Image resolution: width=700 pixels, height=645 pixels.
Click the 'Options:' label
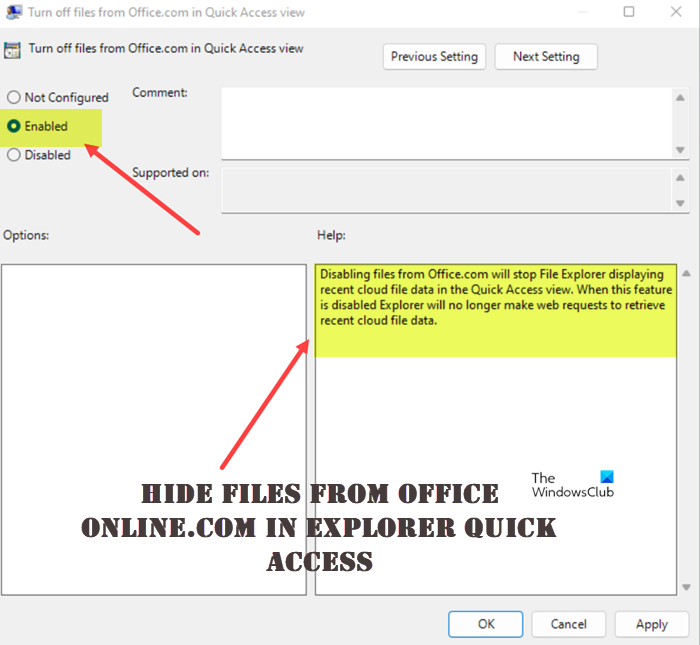coord(26,235)
